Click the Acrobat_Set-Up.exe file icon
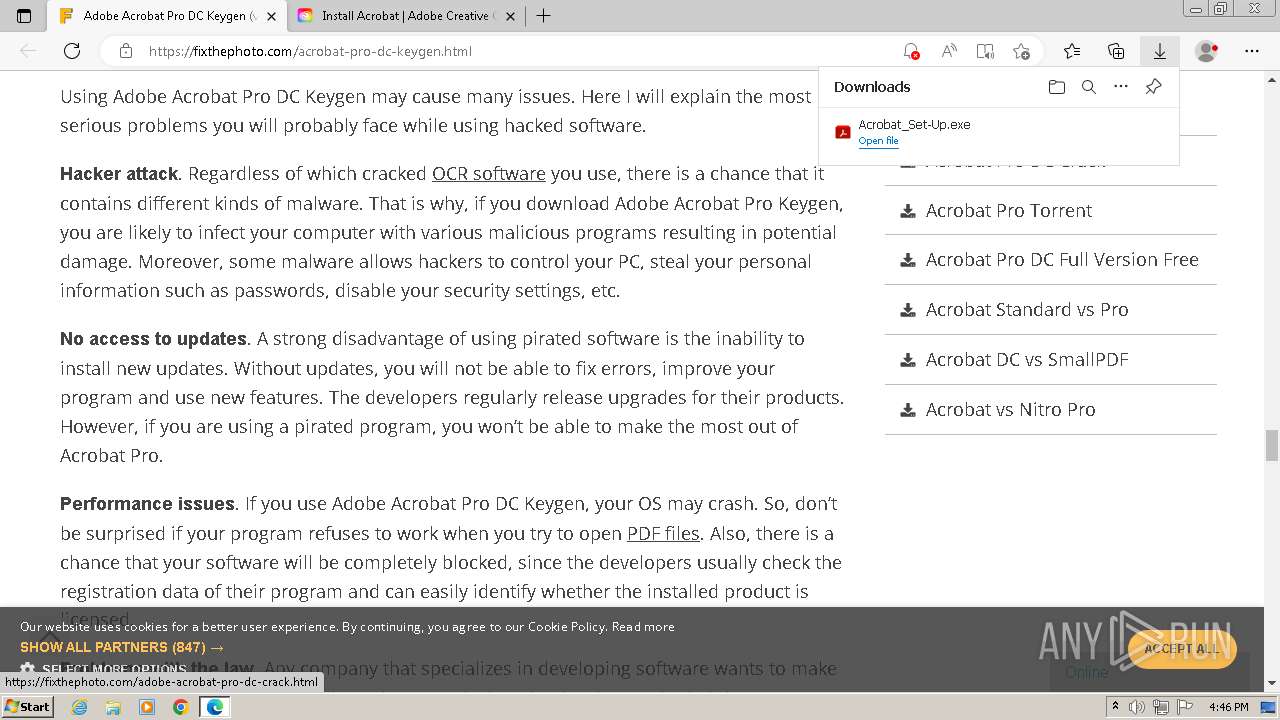The image size is (1280, 720). pyautogui.click(x=843, y=132)
